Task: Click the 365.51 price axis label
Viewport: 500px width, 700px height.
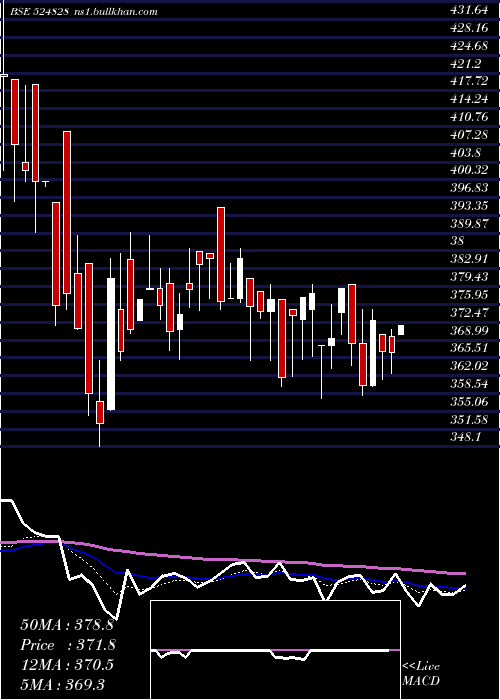Action: (469, 348)
